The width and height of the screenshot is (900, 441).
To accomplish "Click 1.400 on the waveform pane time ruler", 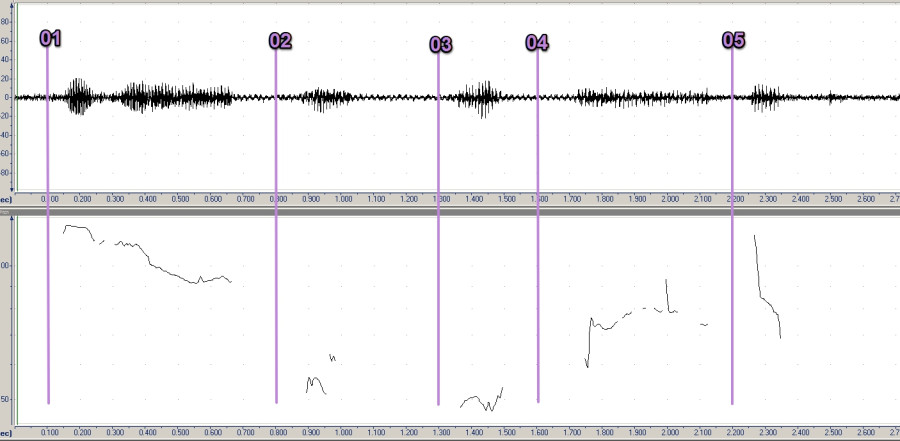I will tap(474, 199).
